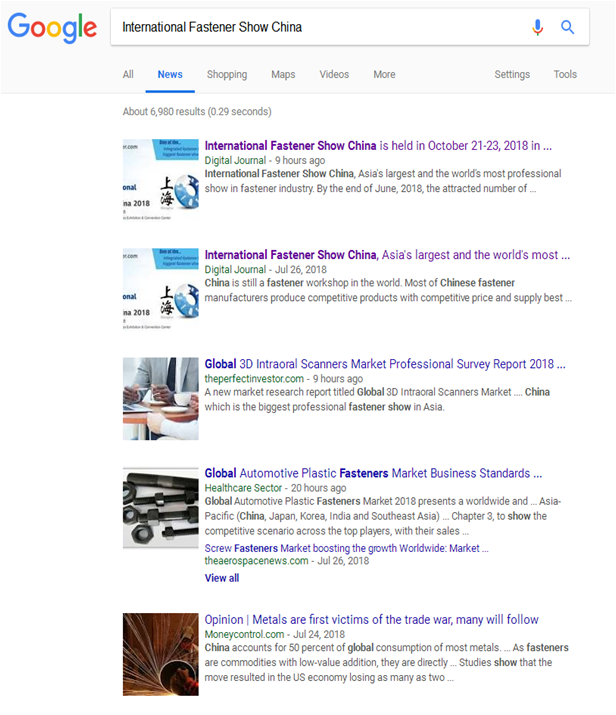The height and width of the screenshot is (715, 616).
Task: Switch to the Videos tab
Action: (334, 74)
